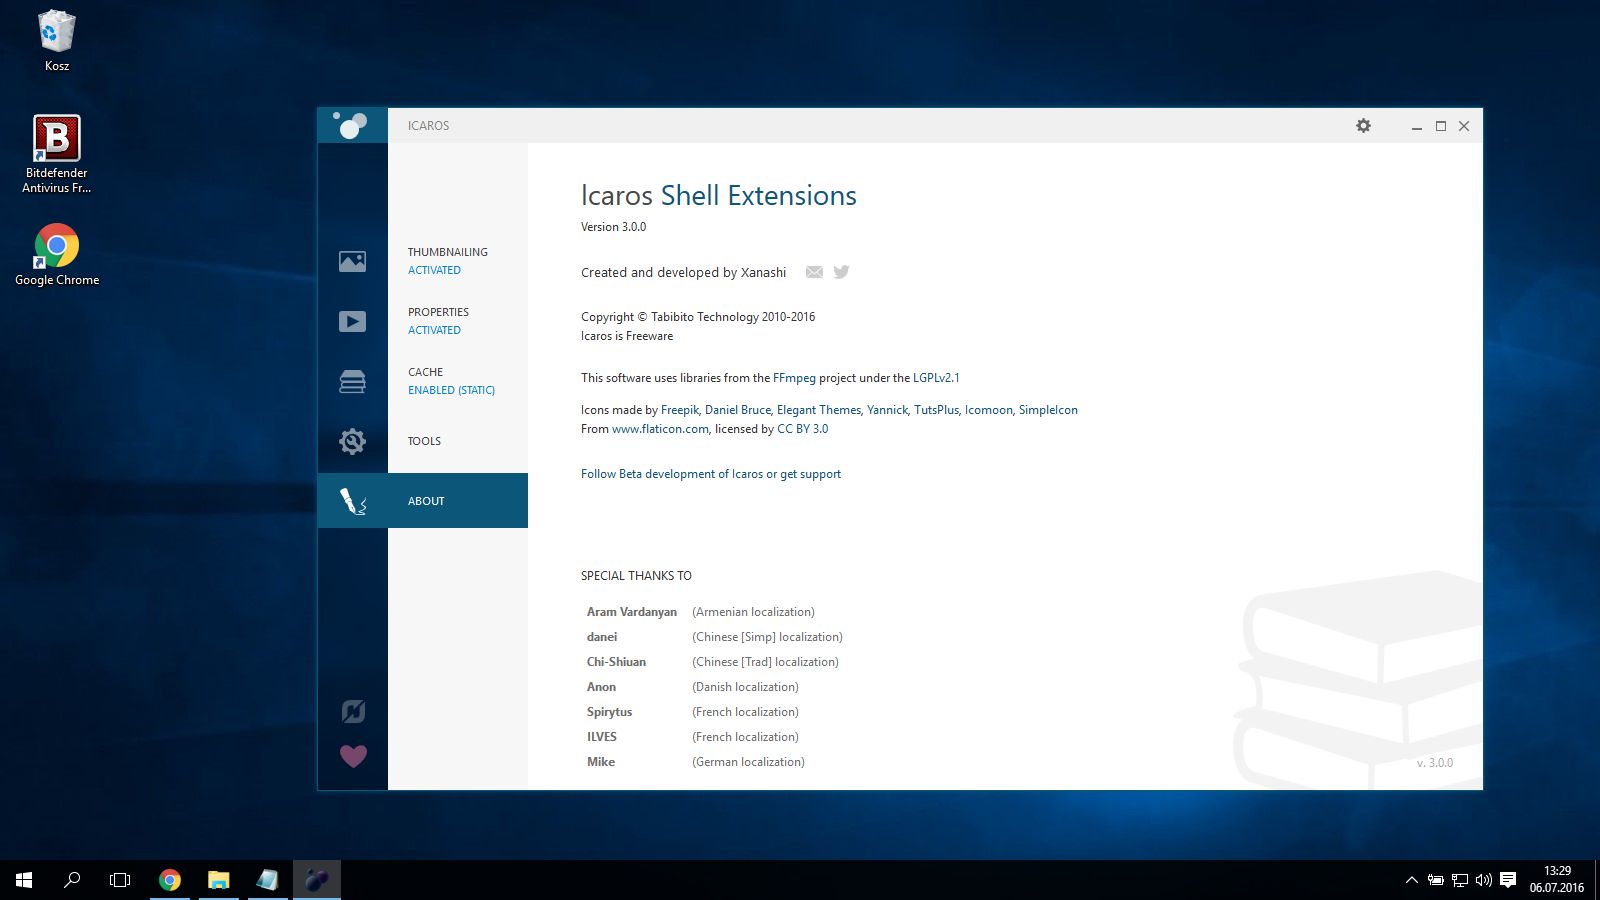Toggle Thumbnailing ACTIVATED status

(434, 270)
